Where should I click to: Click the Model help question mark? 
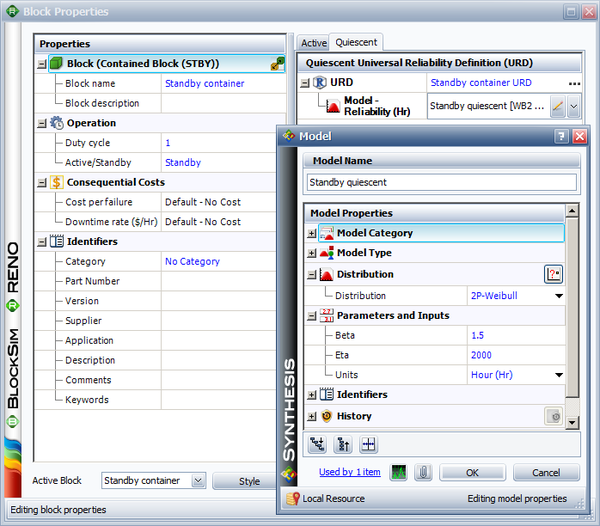tap(562, 136)
